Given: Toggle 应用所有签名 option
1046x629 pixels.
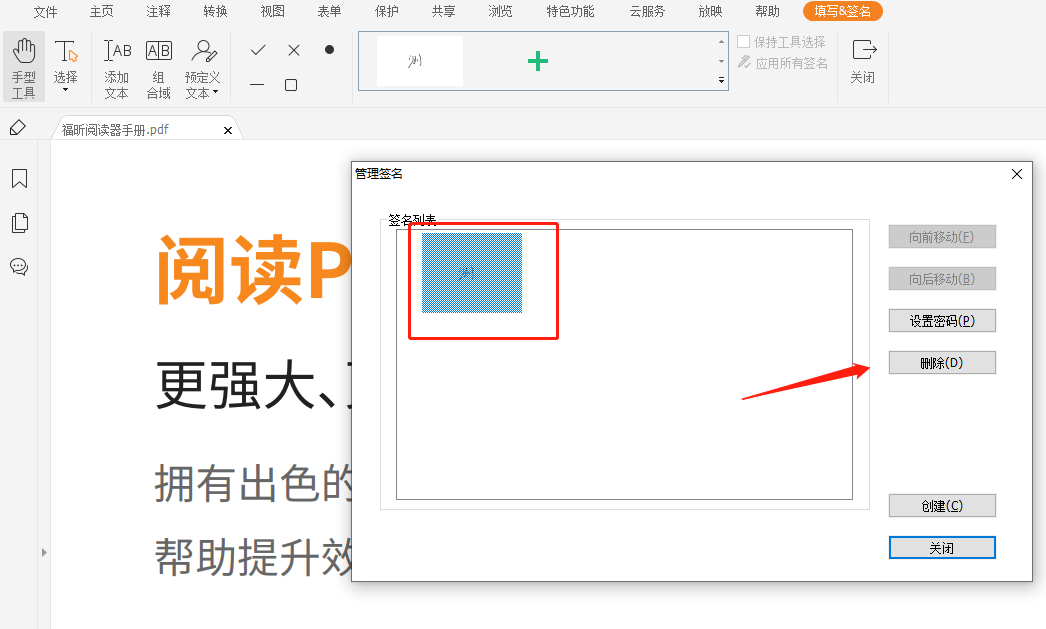Looking at the screenshot, I should pyautogui.click(x=742, y=62).
